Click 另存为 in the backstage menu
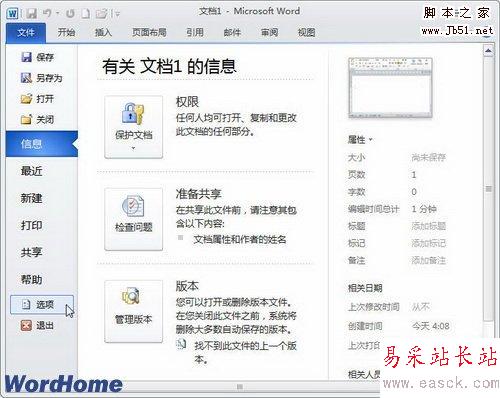500x398 pixels. [42, 78]
